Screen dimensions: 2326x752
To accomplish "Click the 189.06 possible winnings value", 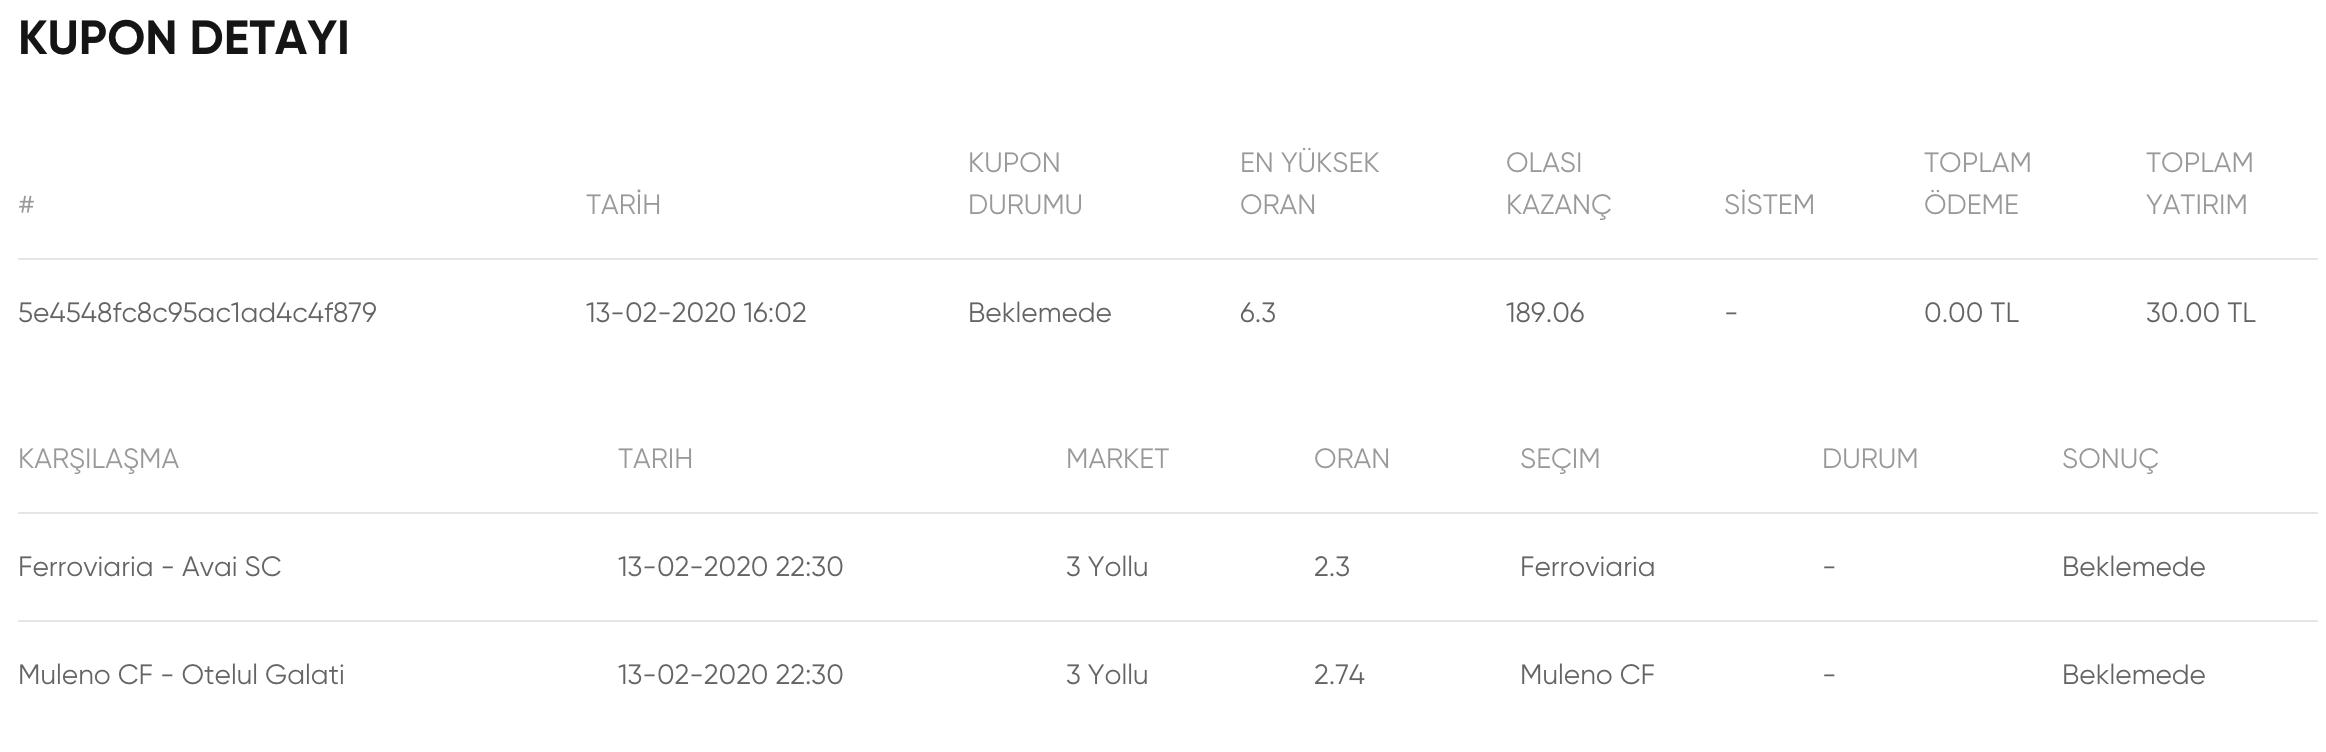I will tap(1545, 313).
